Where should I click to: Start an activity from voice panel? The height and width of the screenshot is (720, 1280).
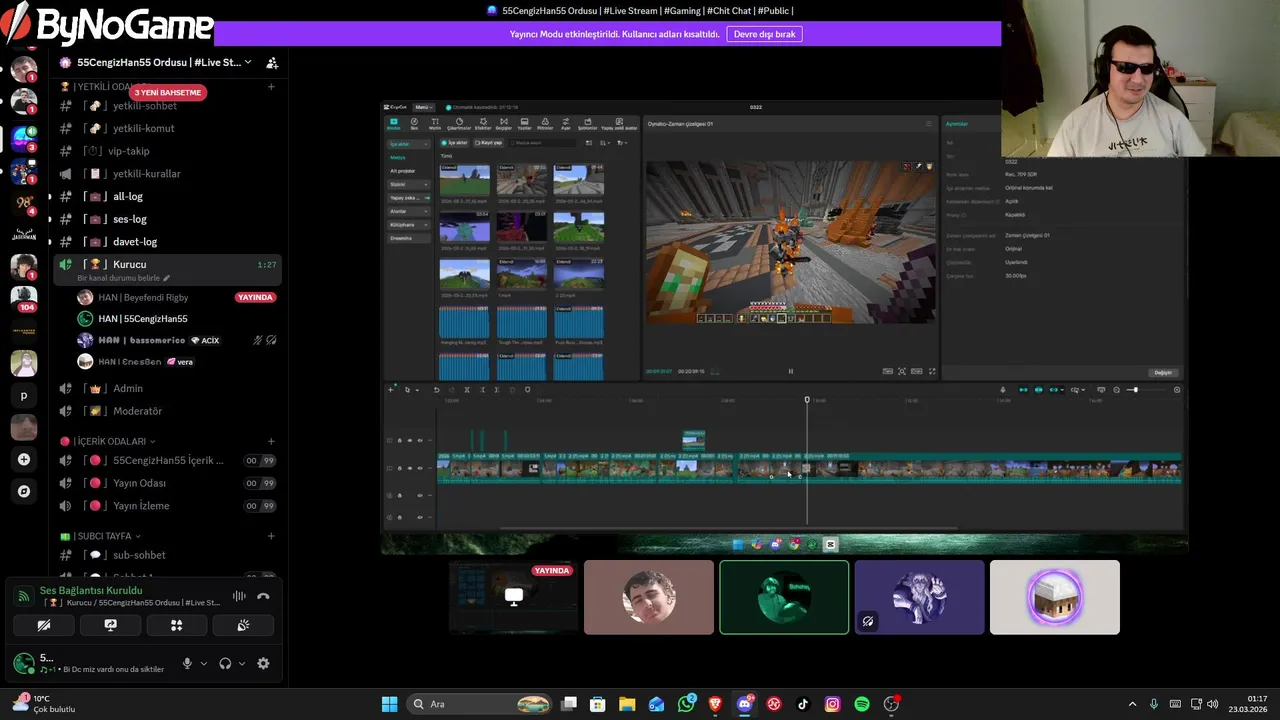(x=176, y=625)
